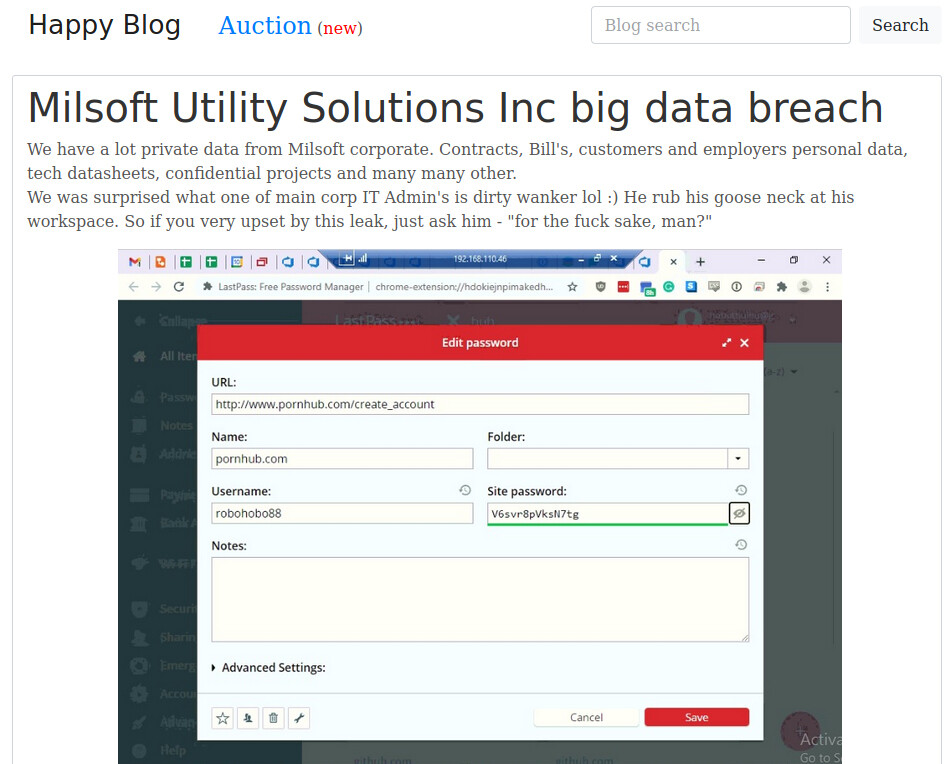
Task: Click the chrome-extension address bar text
Action: click(464, 287)
